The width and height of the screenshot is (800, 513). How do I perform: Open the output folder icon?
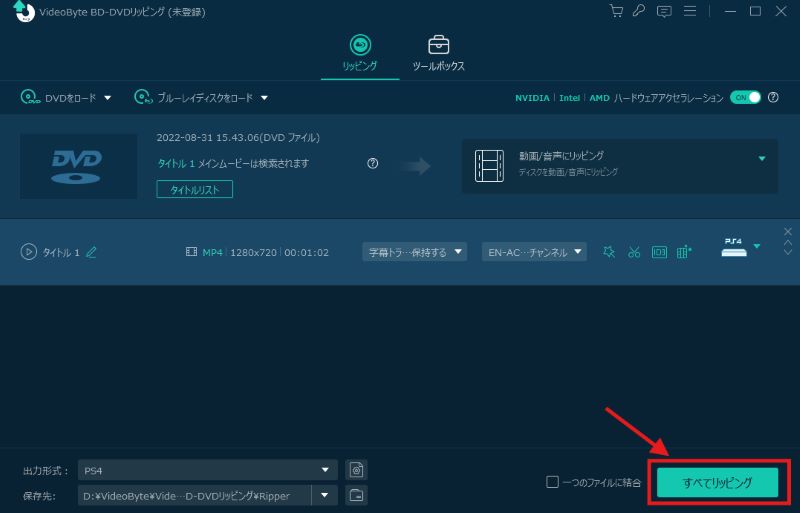pos(356,495)
